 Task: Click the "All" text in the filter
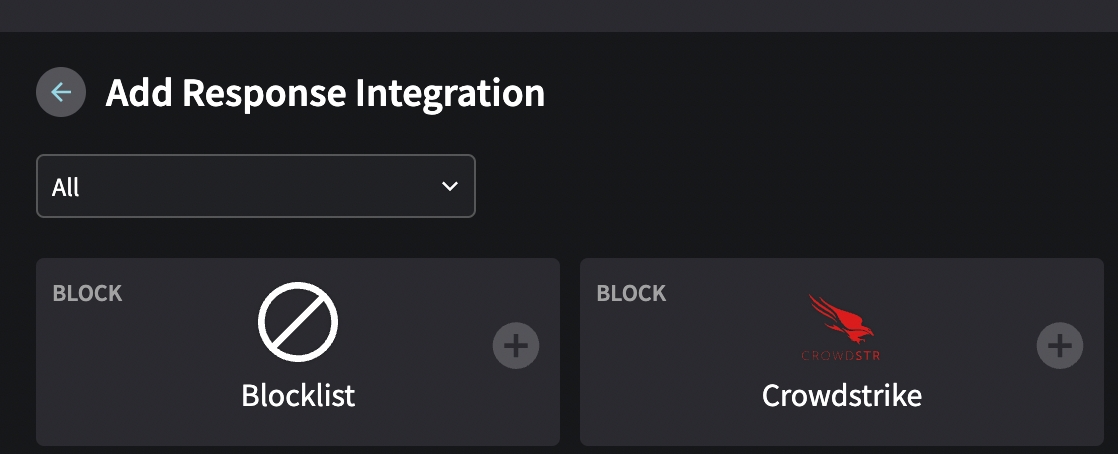tap(66, 188)
